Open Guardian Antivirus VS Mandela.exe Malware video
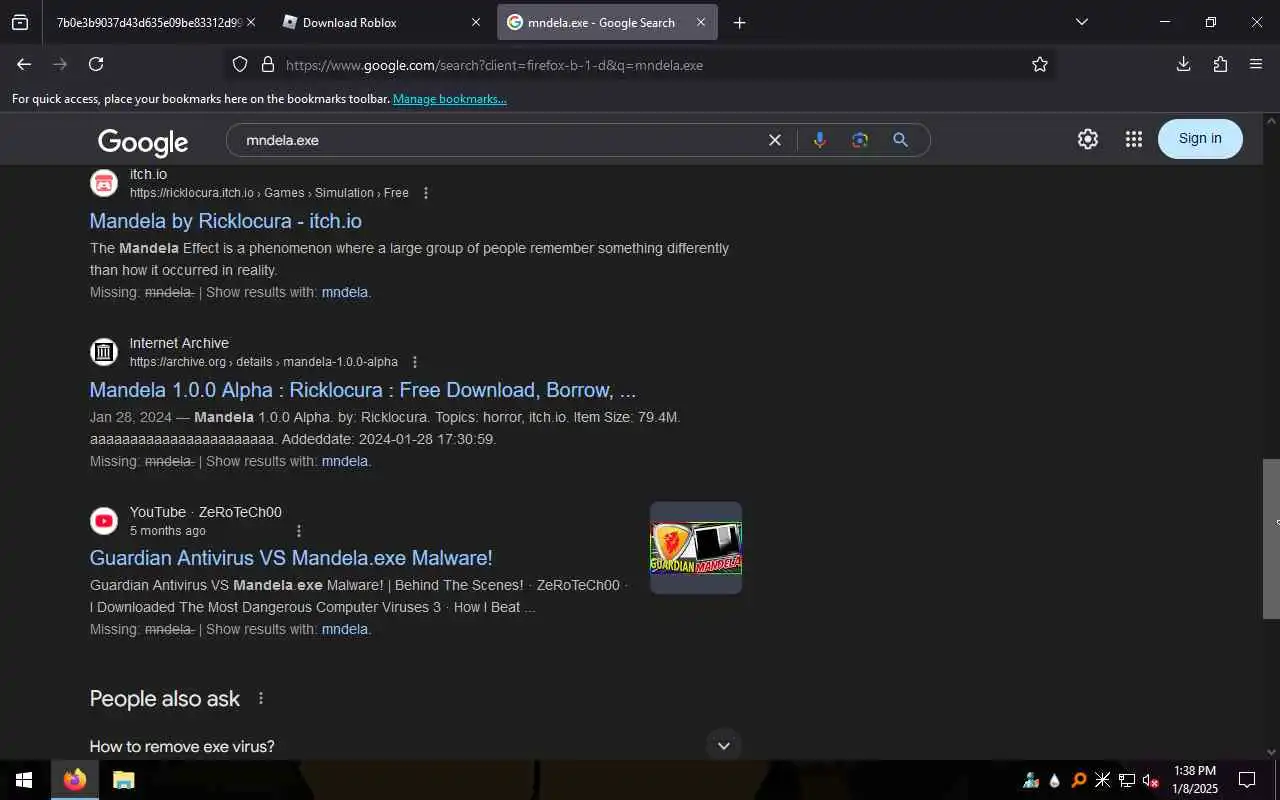1280x800 pixels. pos(291,558)
